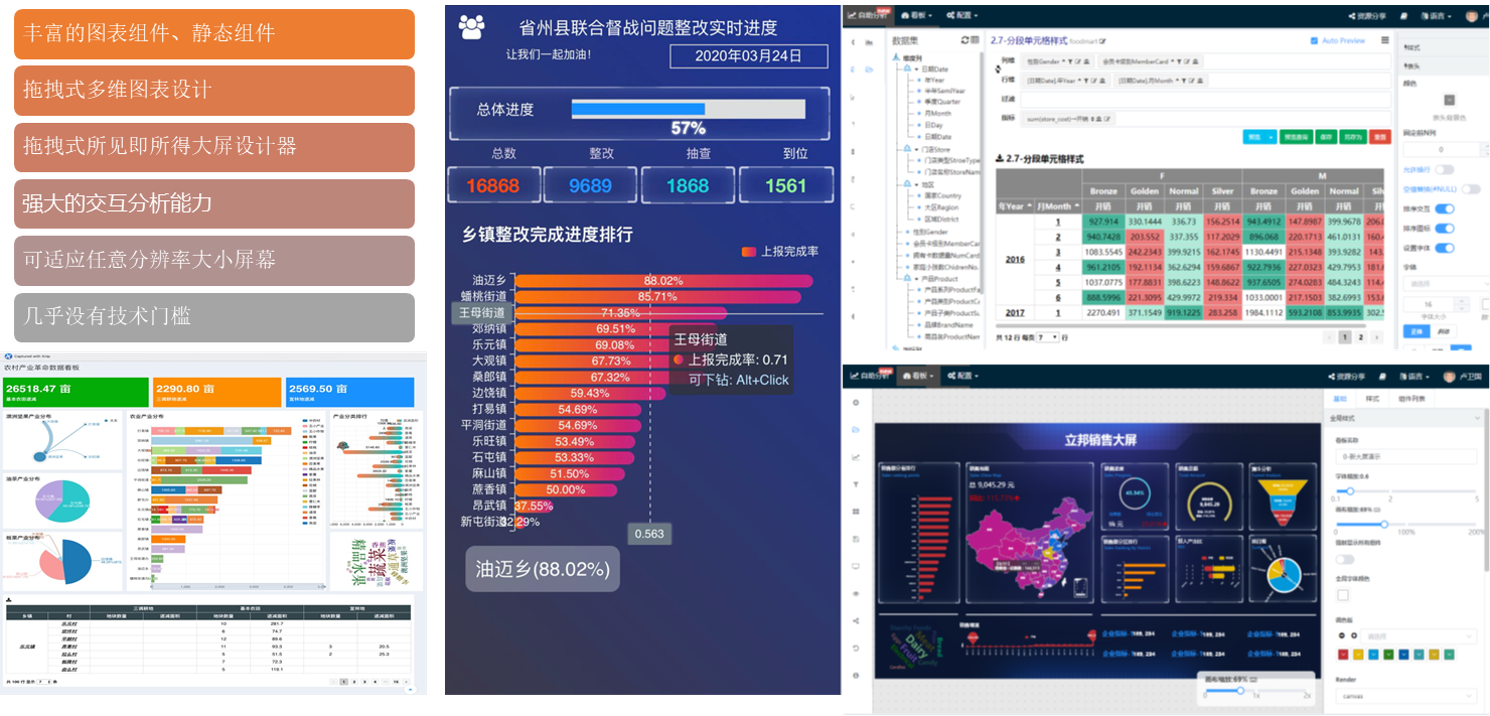Switch to the 样式 tab in designer panel
The width and height of the screenshot is (1490, 716).
coord(1372,399)
